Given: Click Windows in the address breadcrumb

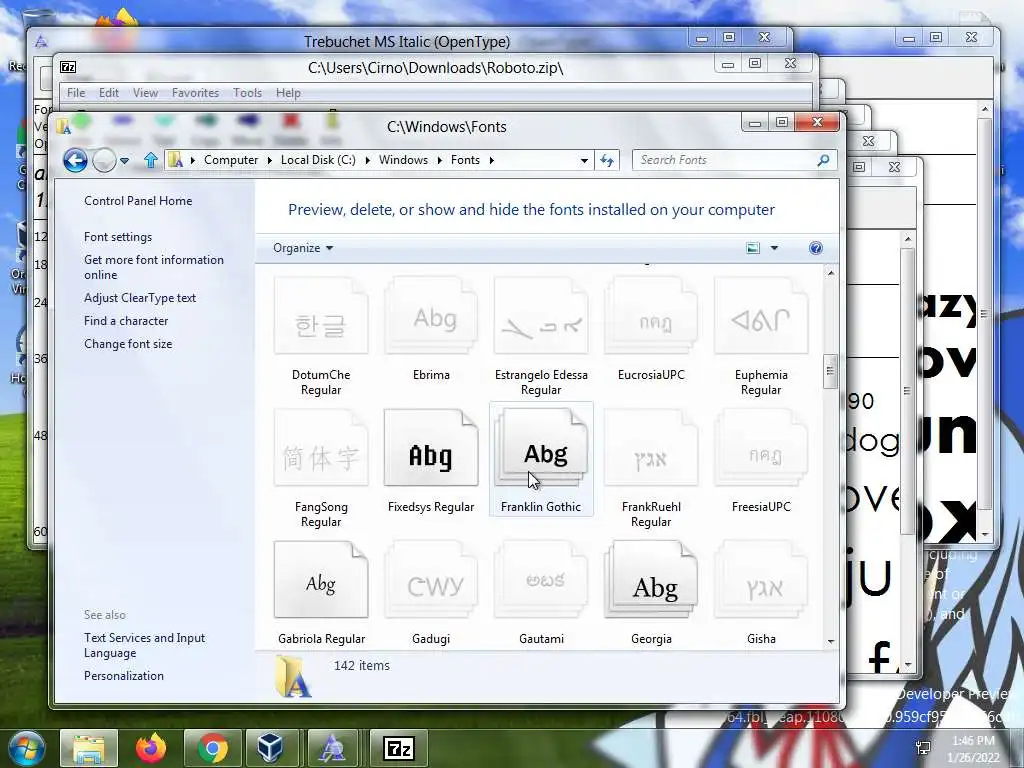Looking at the screenshot, I should click(403, 160).
